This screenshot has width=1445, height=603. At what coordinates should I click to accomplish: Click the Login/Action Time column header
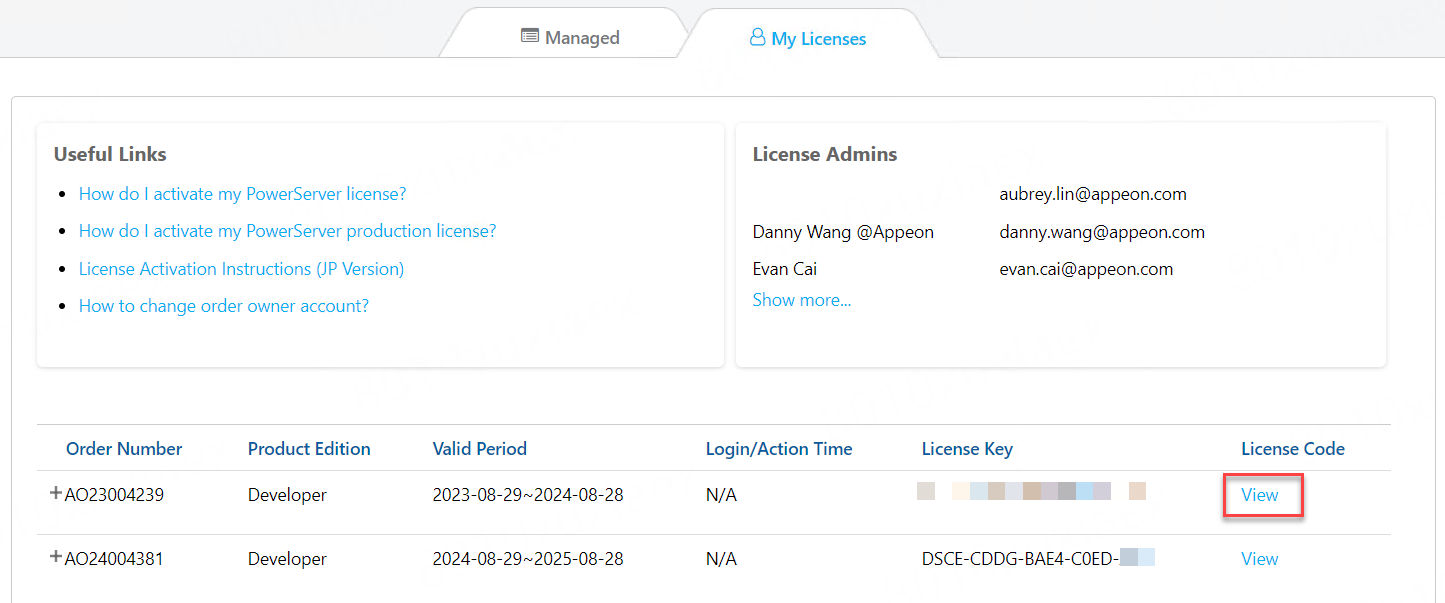[778, 449]
